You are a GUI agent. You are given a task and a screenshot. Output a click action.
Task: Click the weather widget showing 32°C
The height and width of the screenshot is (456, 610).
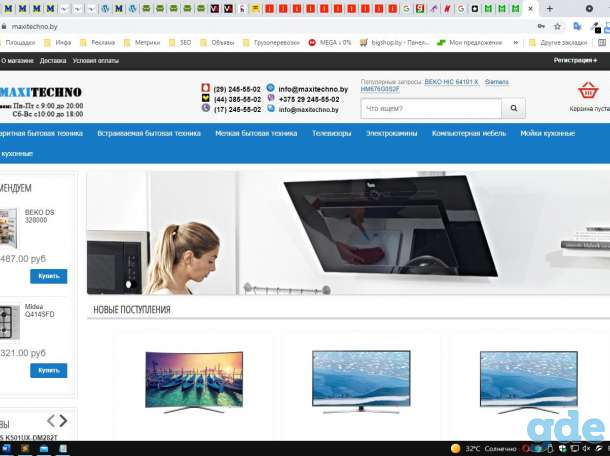[483, 449]
